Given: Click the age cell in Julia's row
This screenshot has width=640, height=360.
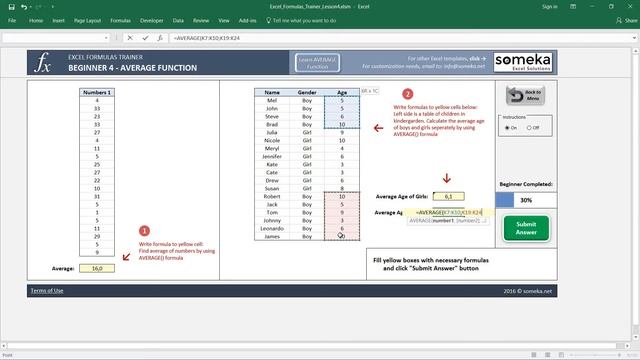Looking at the screenshot, I should [x=342, y=133].
